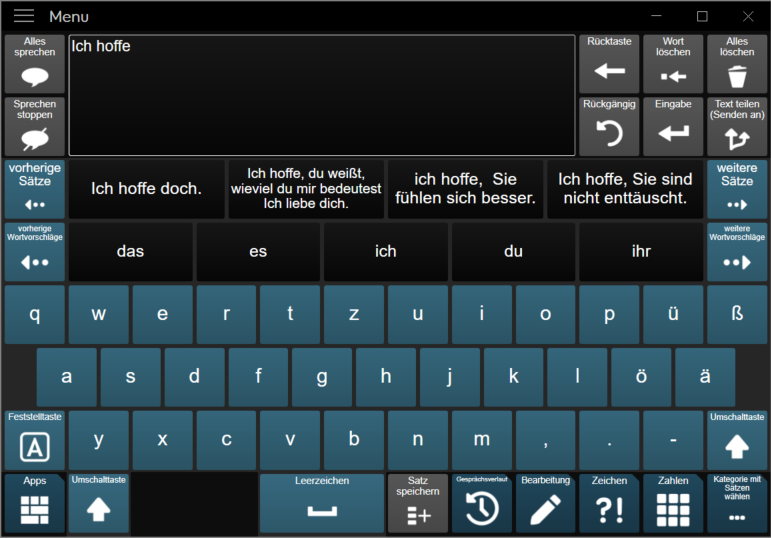
Task: Open Kategorie mit Sätzen wählen
Action: click(737, 503)
